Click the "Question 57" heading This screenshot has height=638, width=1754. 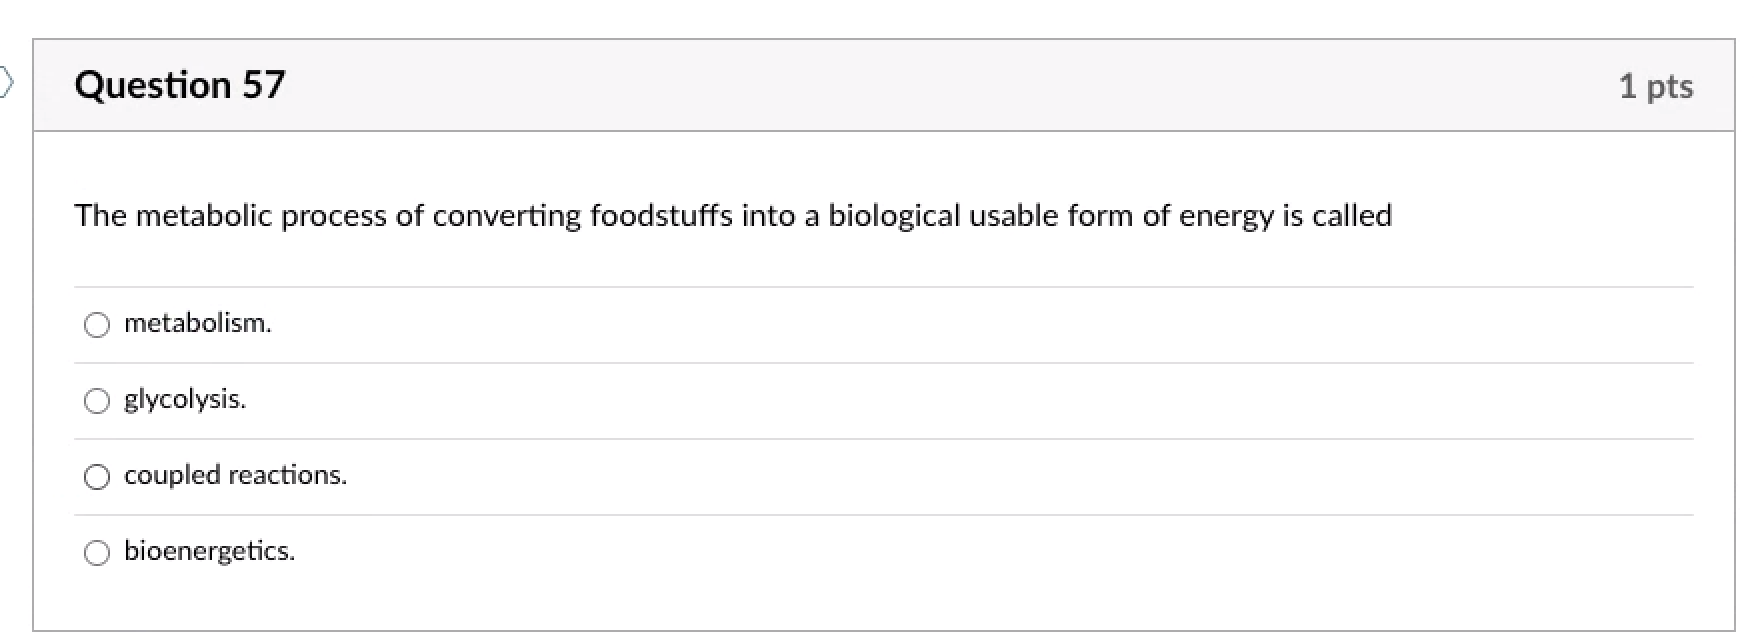180,85
